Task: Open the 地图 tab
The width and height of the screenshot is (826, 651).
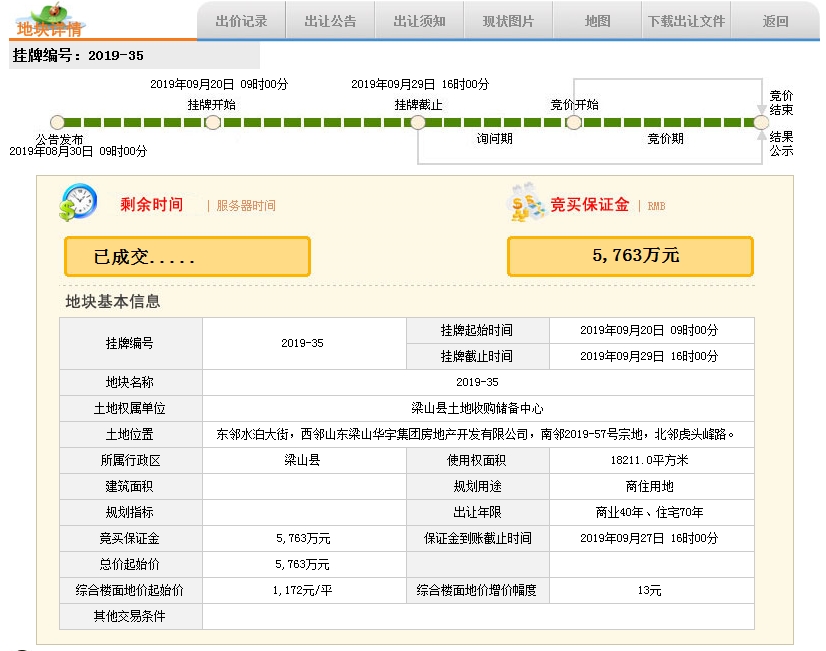Action: [x=597, y=21]
